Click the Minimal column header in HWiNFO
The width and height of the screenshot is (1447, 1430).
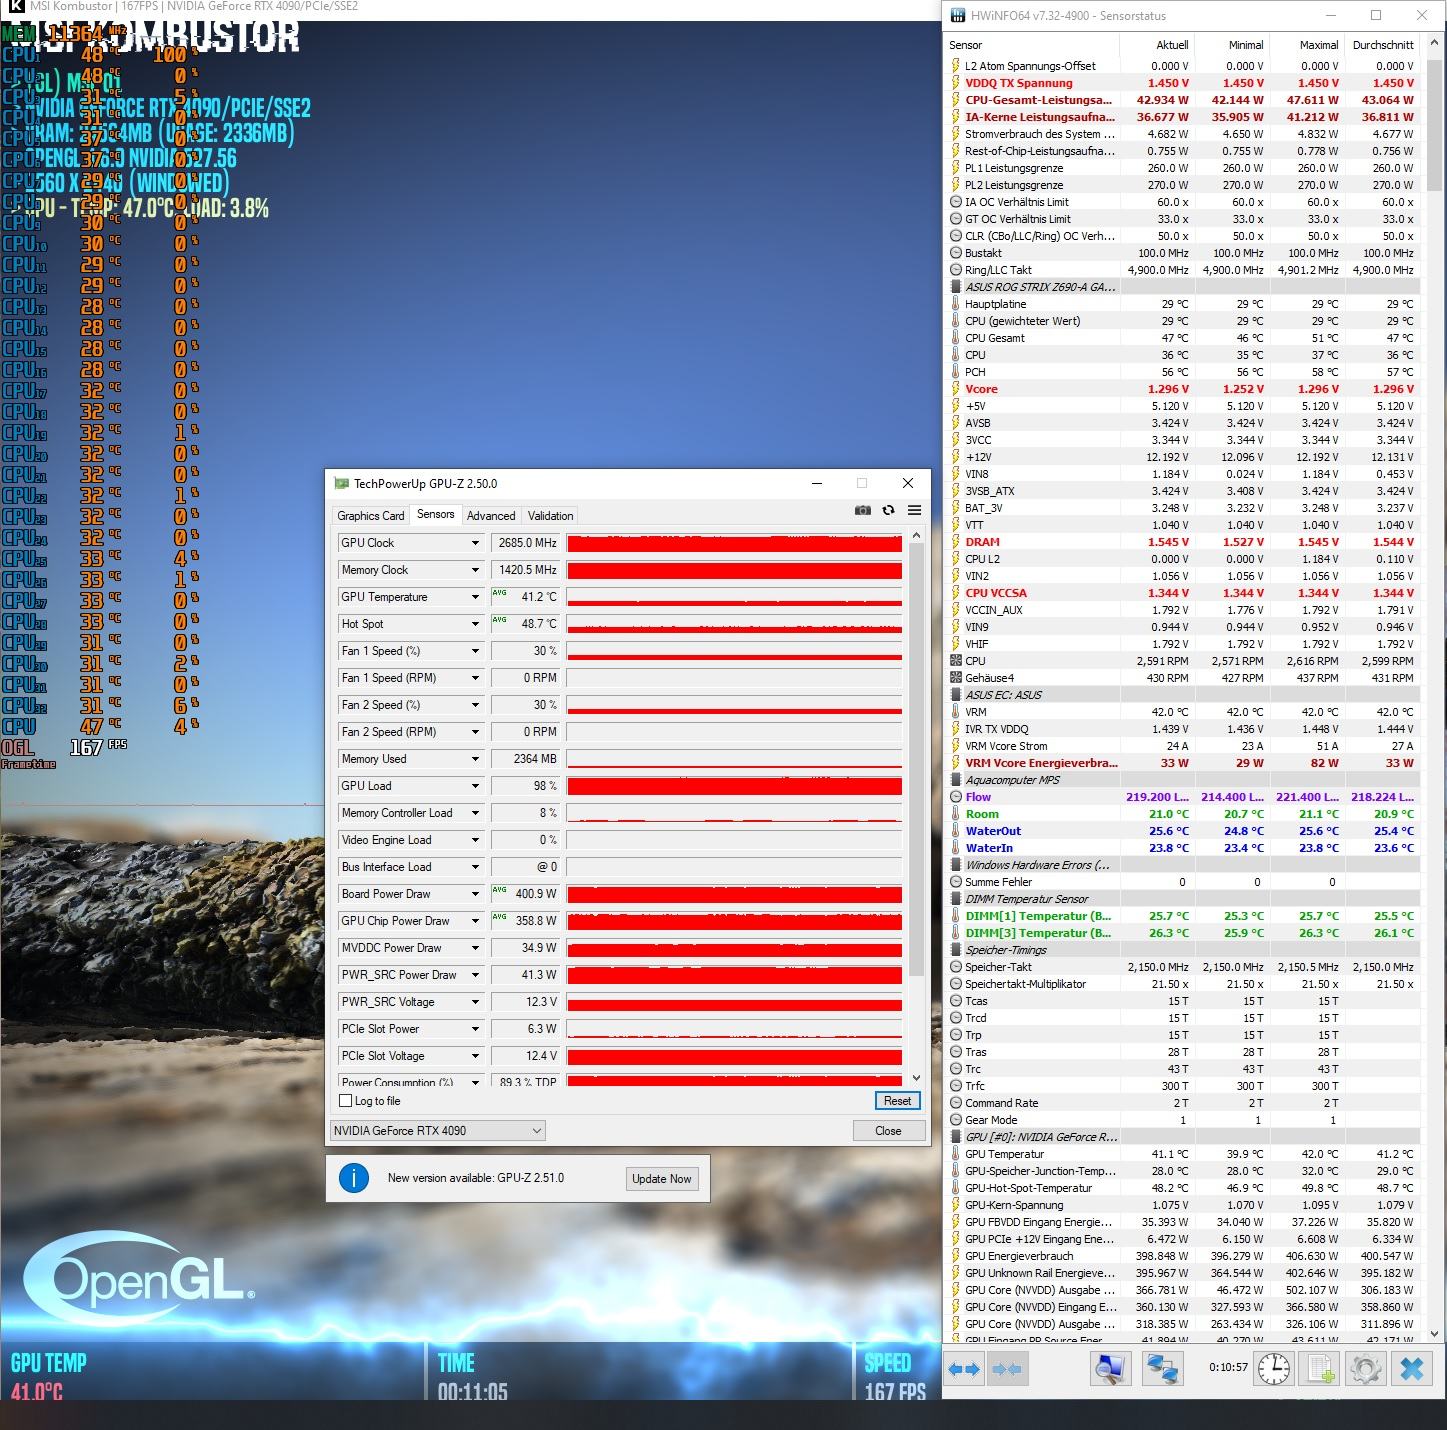click(1232, 45)
